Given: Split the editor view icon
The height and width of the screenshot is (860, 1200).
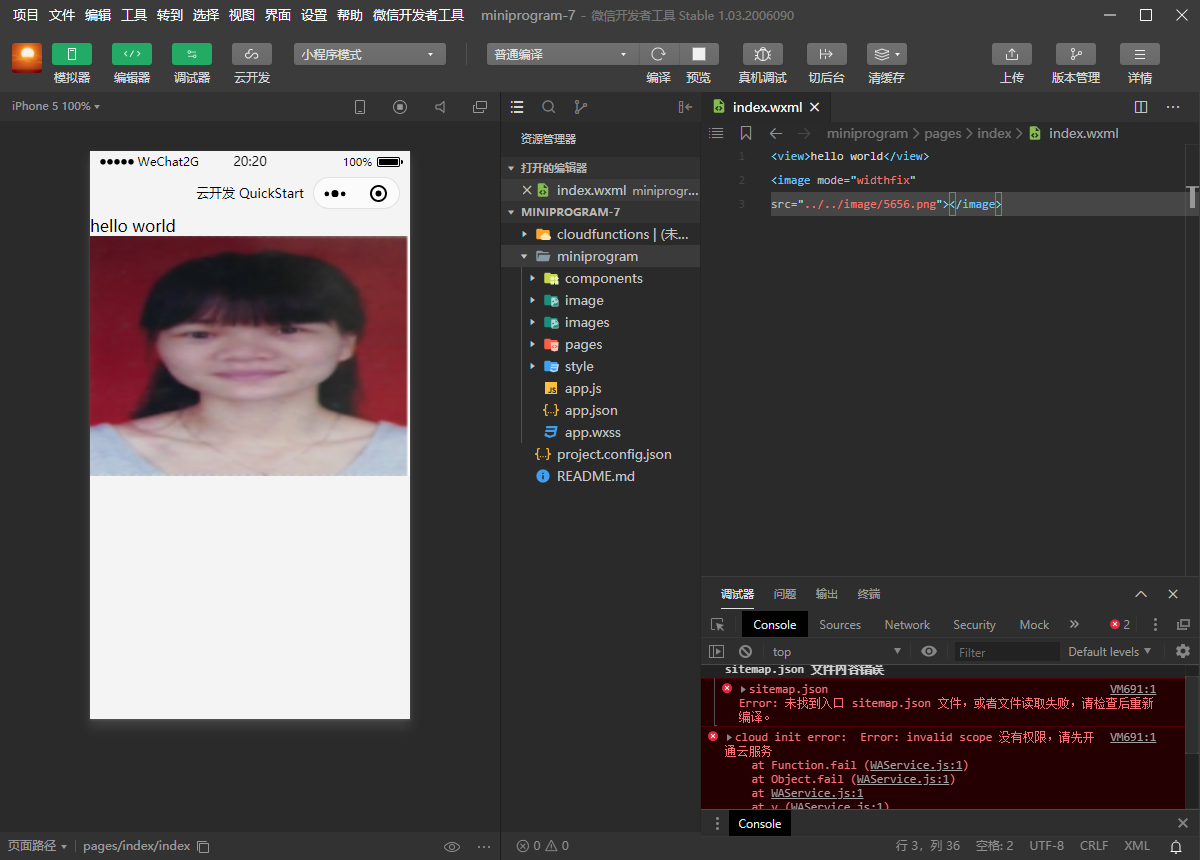Looking at the screenshot, I should (1141, 107).
